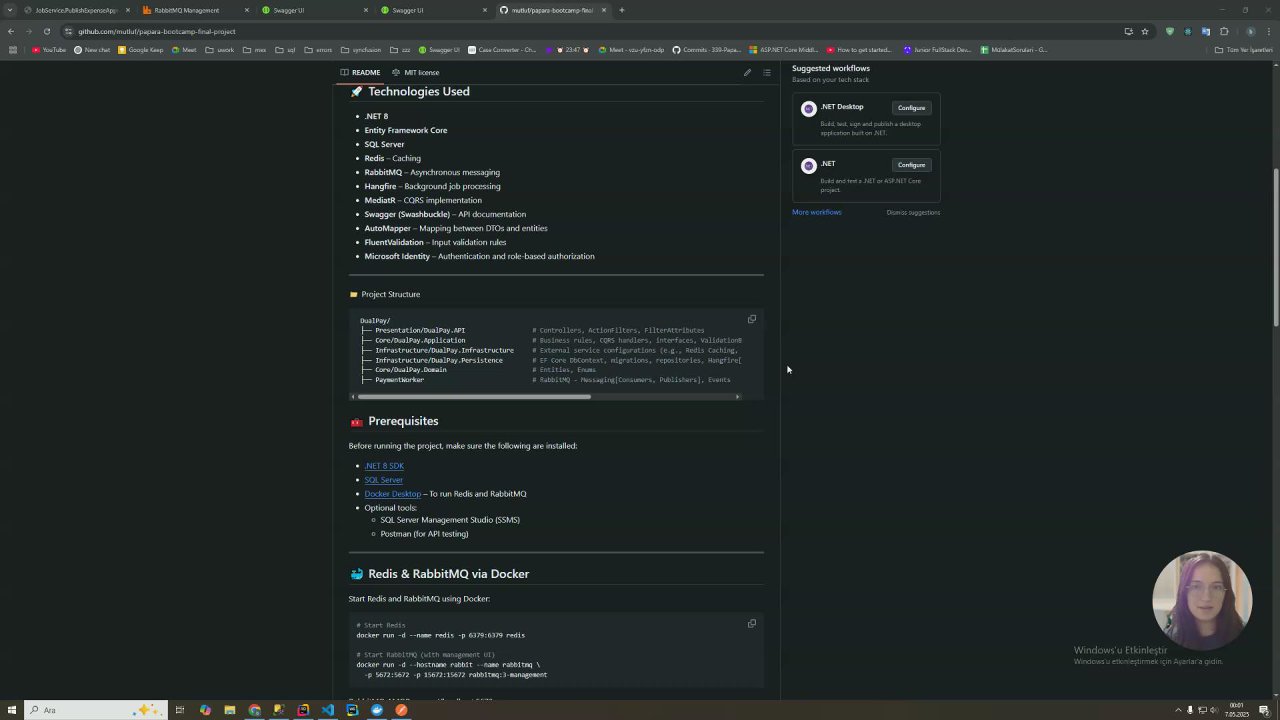Screen dimensions: 1280x720
Task: Open the Tüm Yer İşaretleri folder
Action: [1243, 50]
